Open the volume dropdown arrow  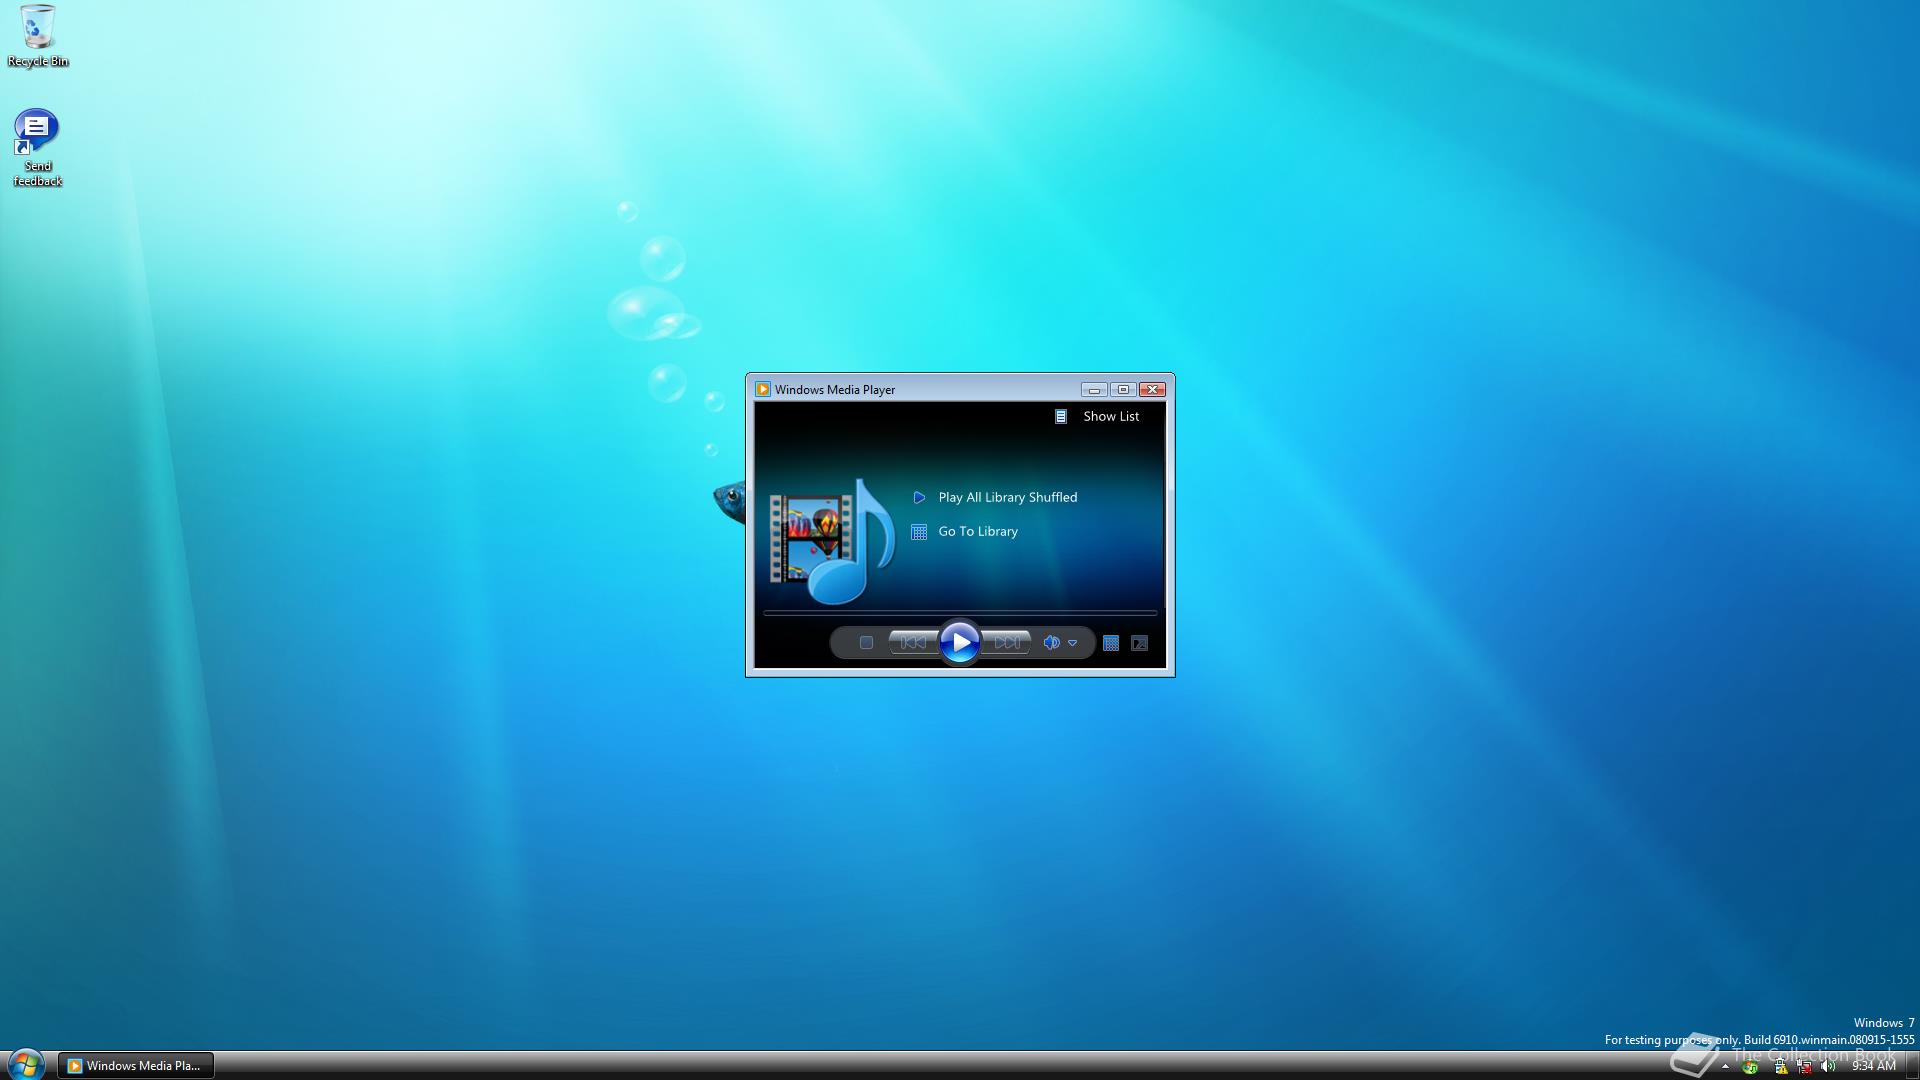coord(1072,643)
